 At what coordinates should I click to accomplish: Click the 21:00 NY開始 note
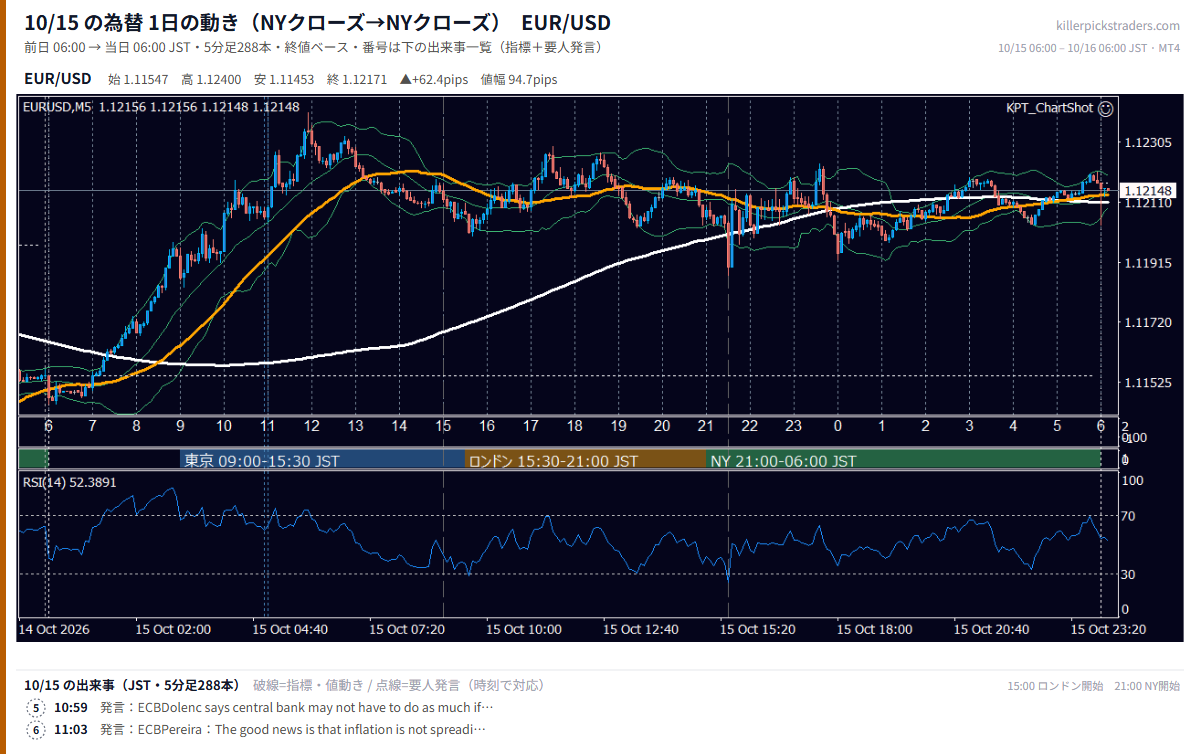(x=1146, y=686)
